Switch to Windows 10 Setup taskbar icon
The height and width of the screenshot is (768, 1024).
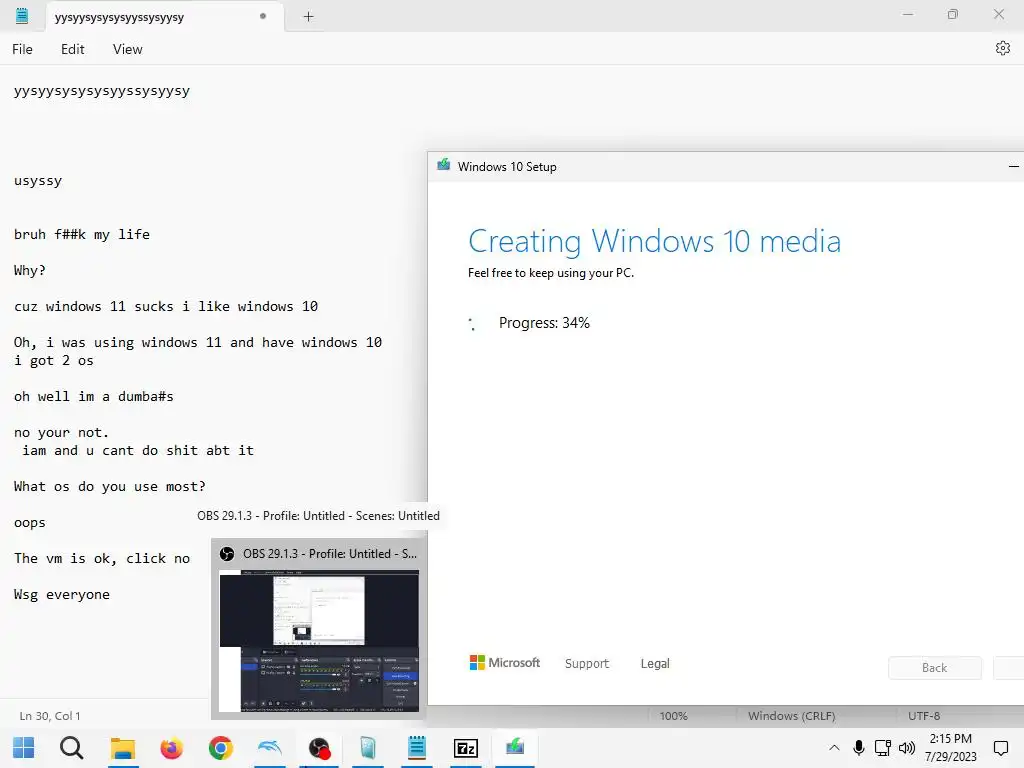click(x=515, y=746)
